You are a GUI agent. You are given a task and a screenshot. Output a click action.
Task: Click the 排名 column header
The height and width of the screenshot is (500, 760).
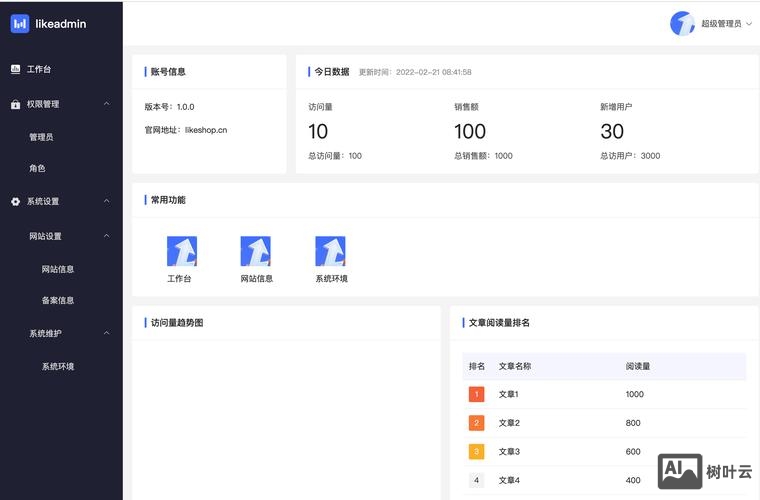476,366
